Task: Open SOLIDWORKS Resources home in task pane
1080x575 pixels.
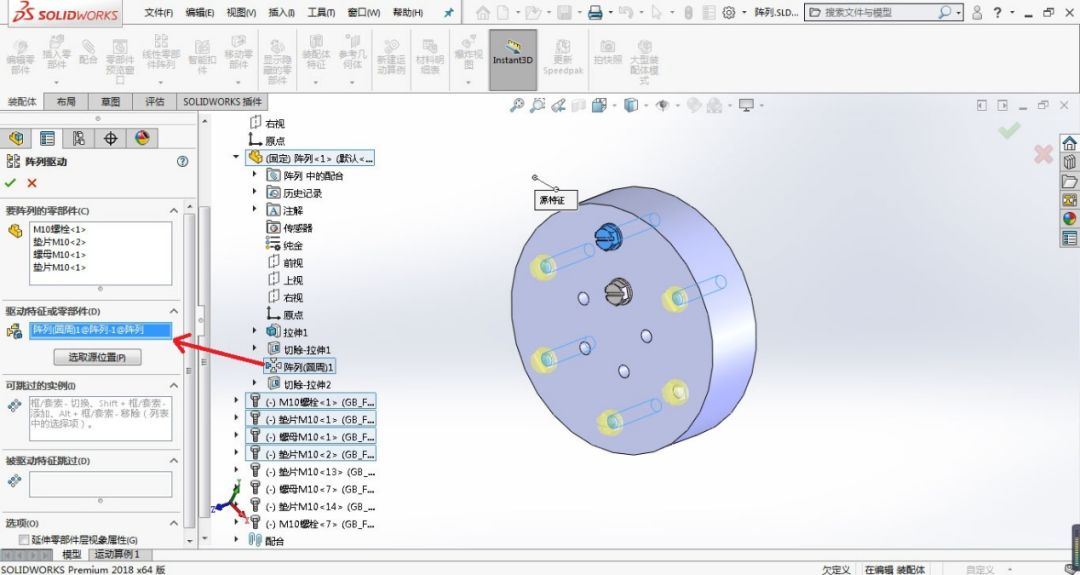Action: tap(1069, 143)
